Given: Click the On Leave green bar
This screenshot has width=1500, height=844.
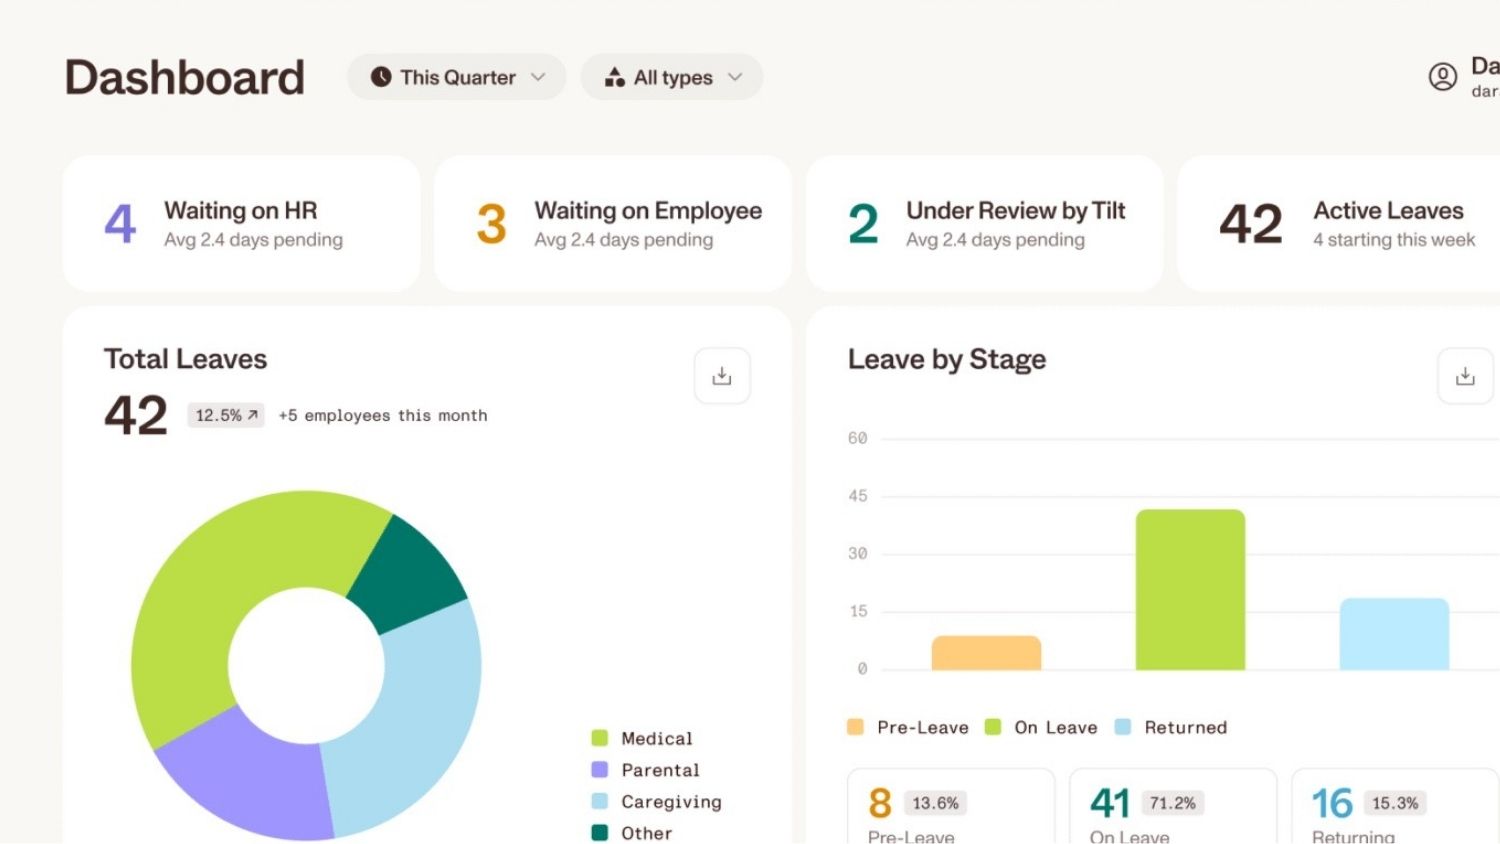Looking at the screenshot, I should click(x=1190, y=590).
